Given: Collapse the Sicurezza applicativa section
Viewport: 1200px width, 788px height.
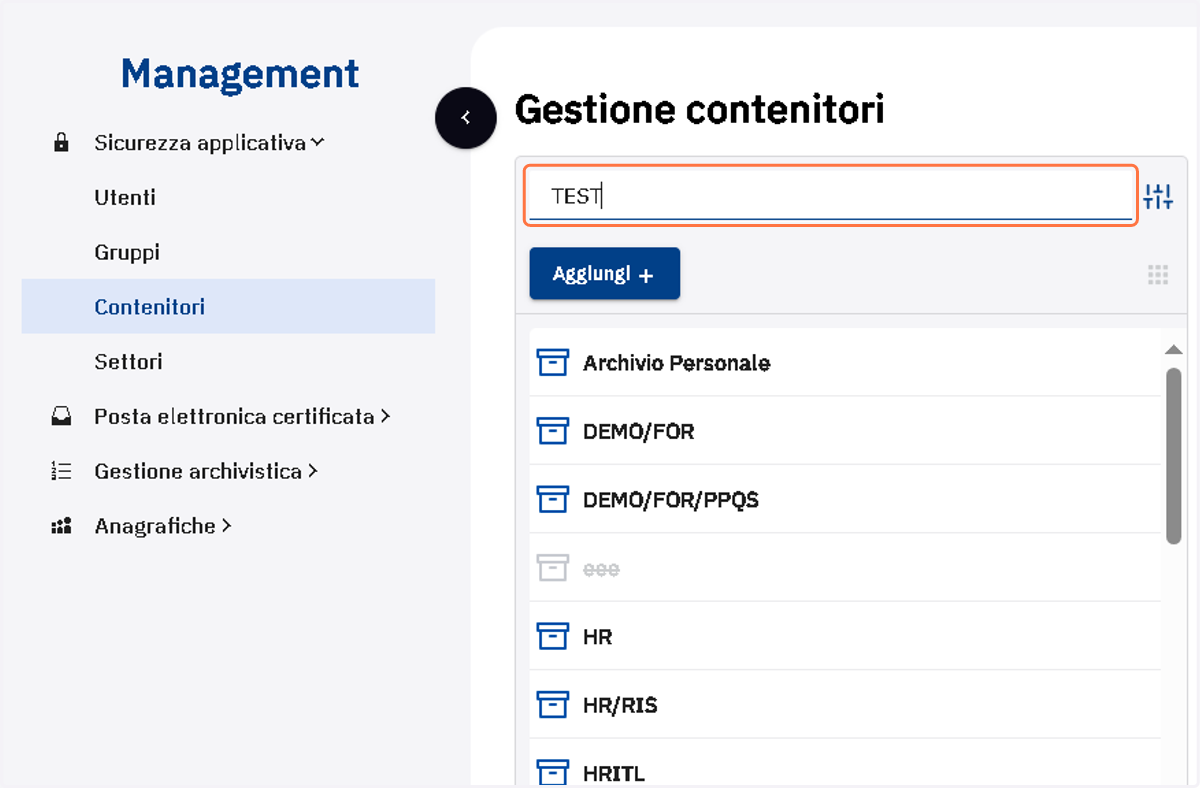Looking at the screenshot, I should 209,143.
